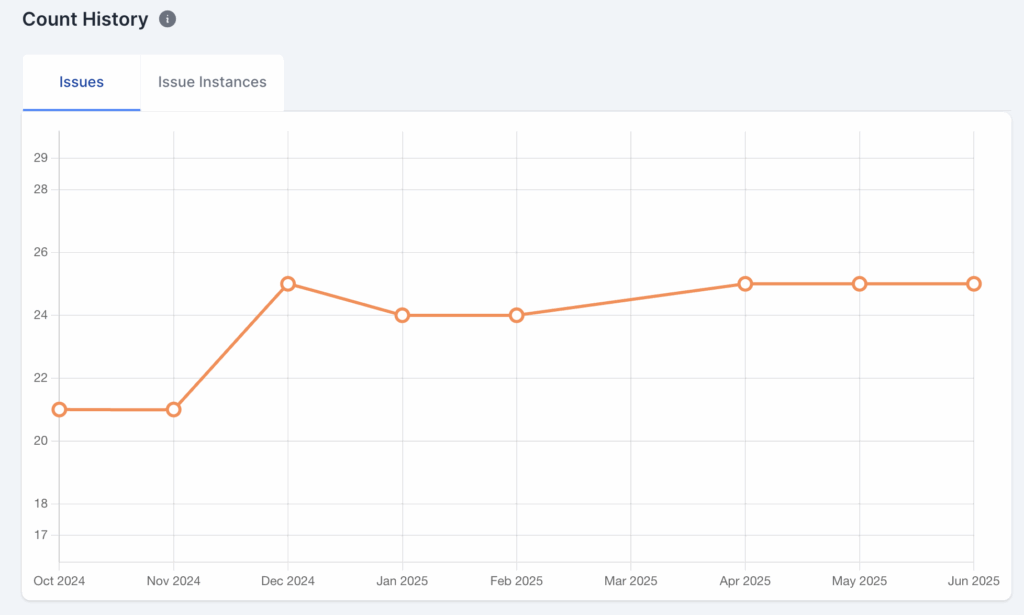The height and width of the screenshot is (615, 1024).
Task: Click the 29 y-axis label
Action: point(41,158)
